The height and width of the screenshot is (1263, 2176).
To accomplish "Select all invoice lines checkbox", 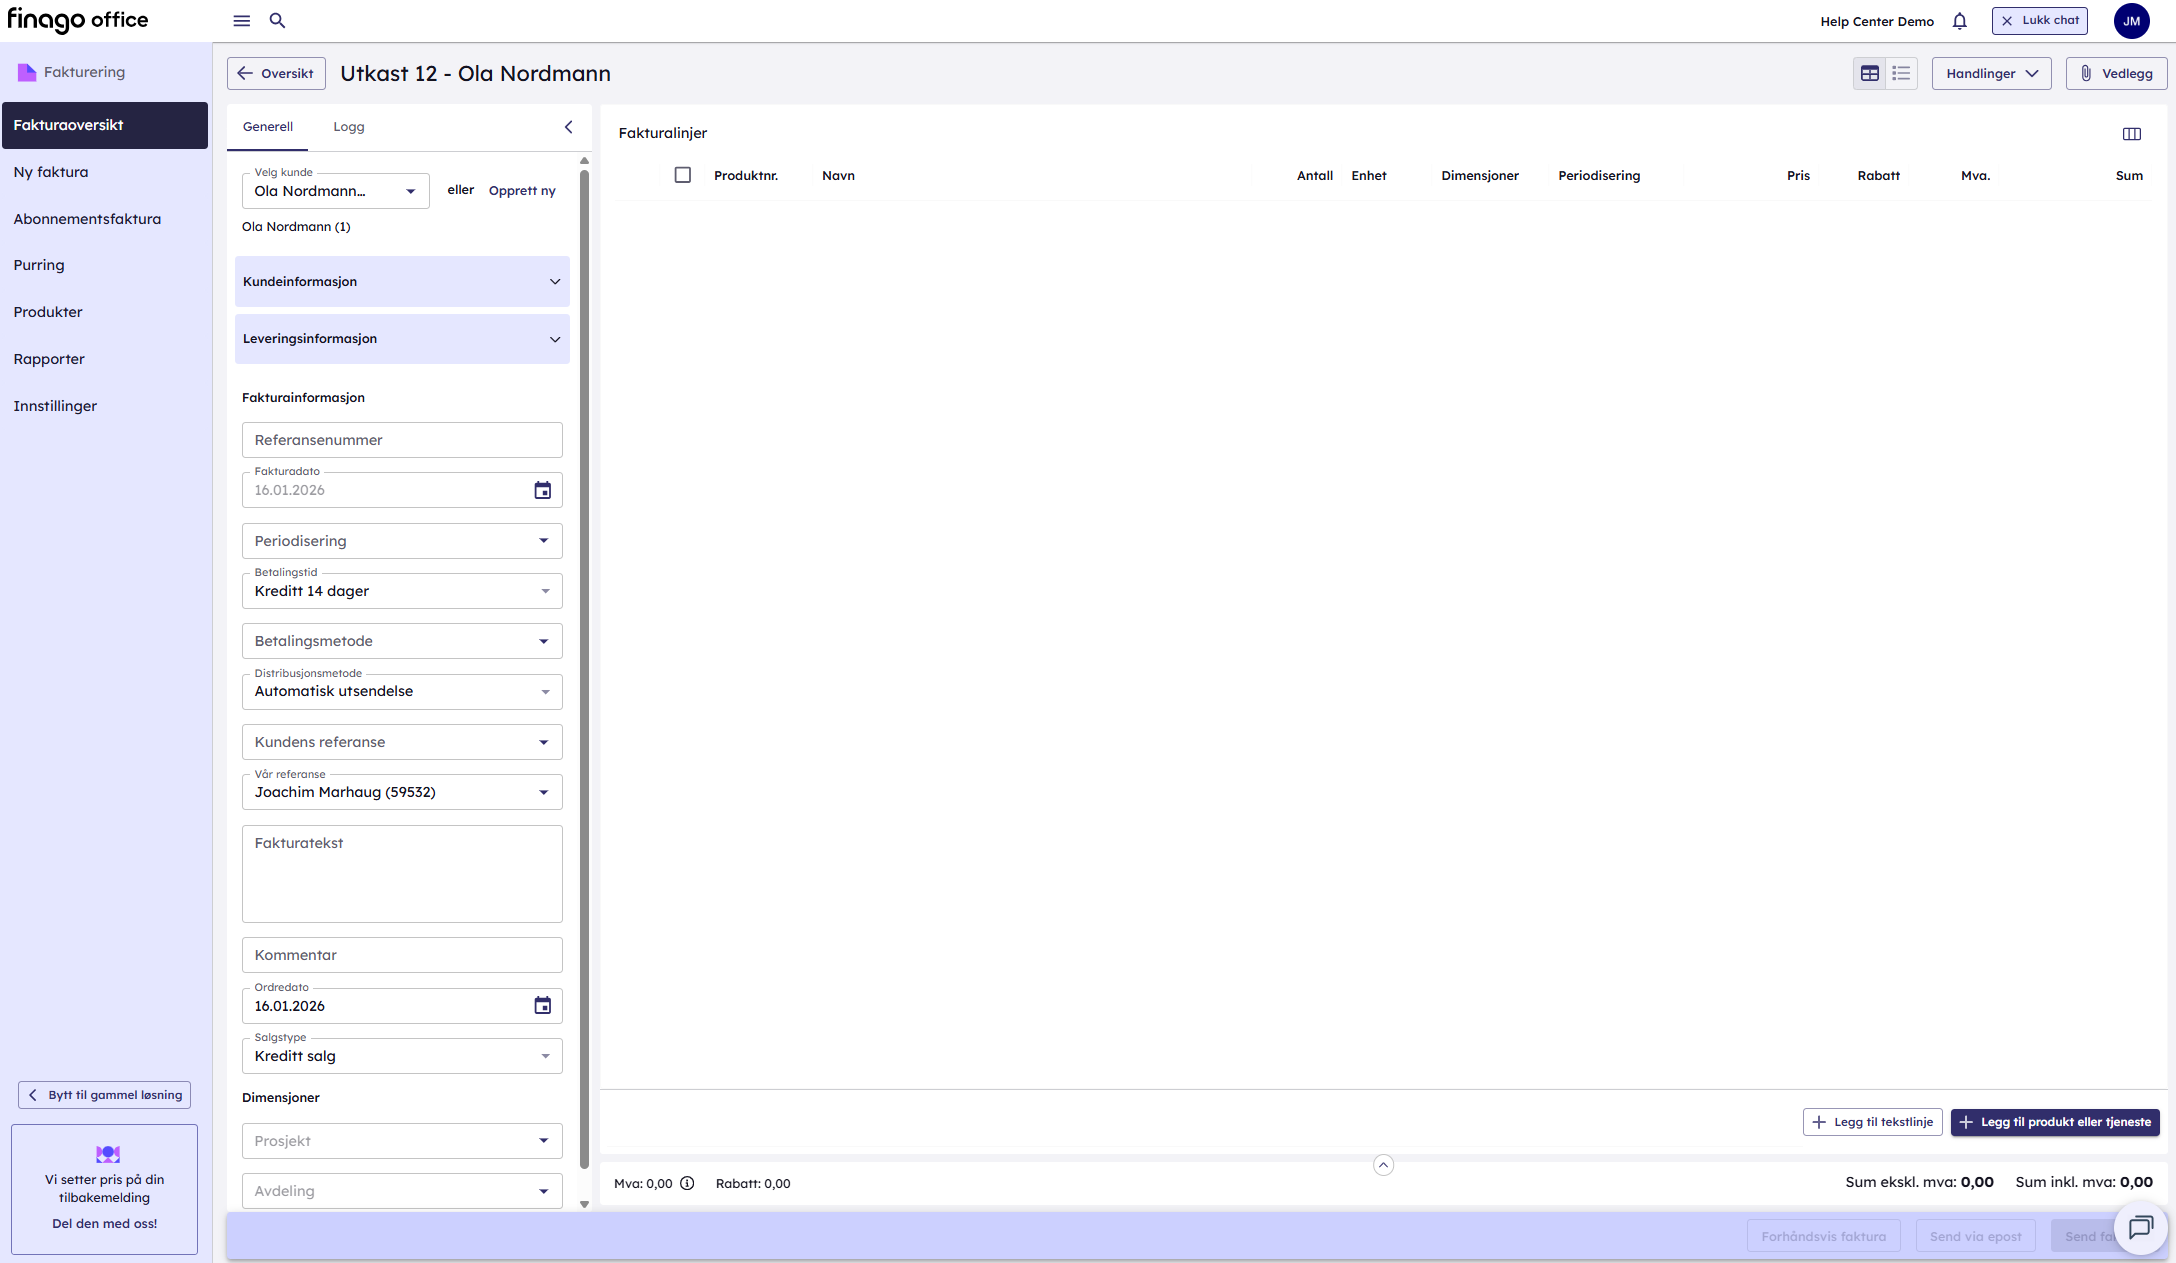I will point(683,175).
